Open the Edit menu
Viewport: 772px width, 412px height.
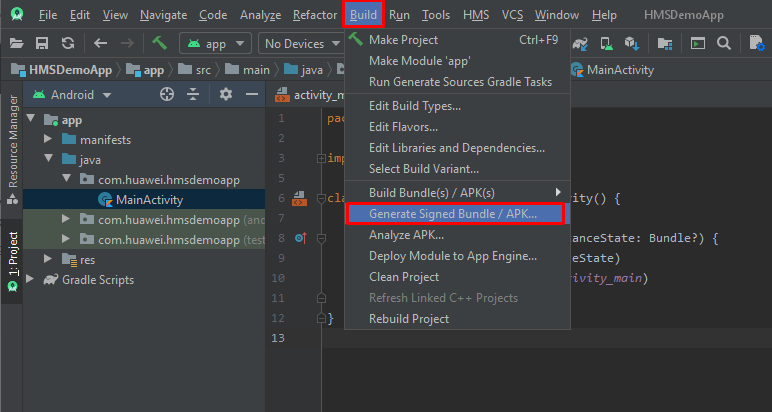click(80, 15)
